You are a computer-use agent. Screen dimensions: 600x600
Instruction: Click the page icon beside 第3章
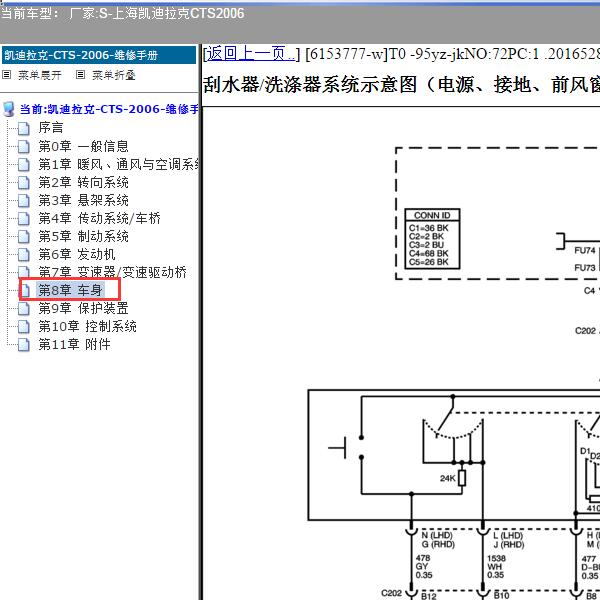pyautogui.click(x=24, y=201)
